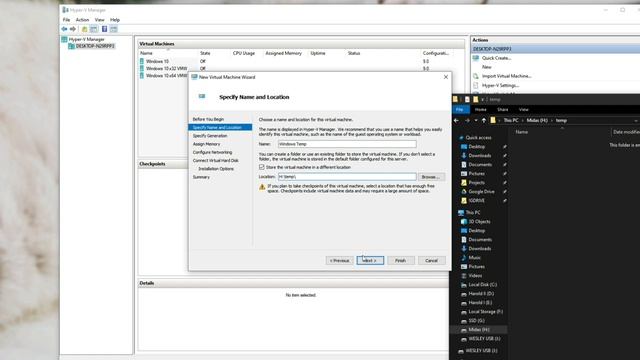Close the New Virtual Machine Wizard dialog

click(x=446, y=77)
